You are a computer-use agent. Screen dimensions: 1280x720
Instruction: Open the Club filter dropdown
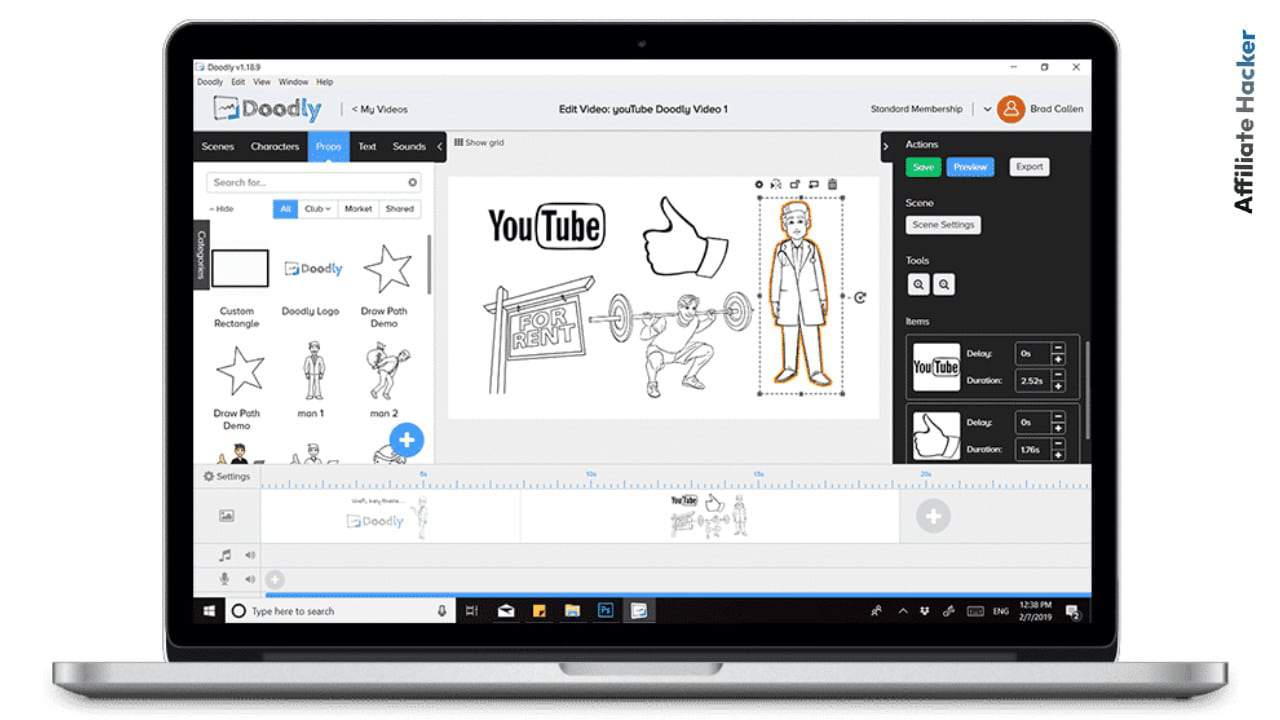pos(319,209)
